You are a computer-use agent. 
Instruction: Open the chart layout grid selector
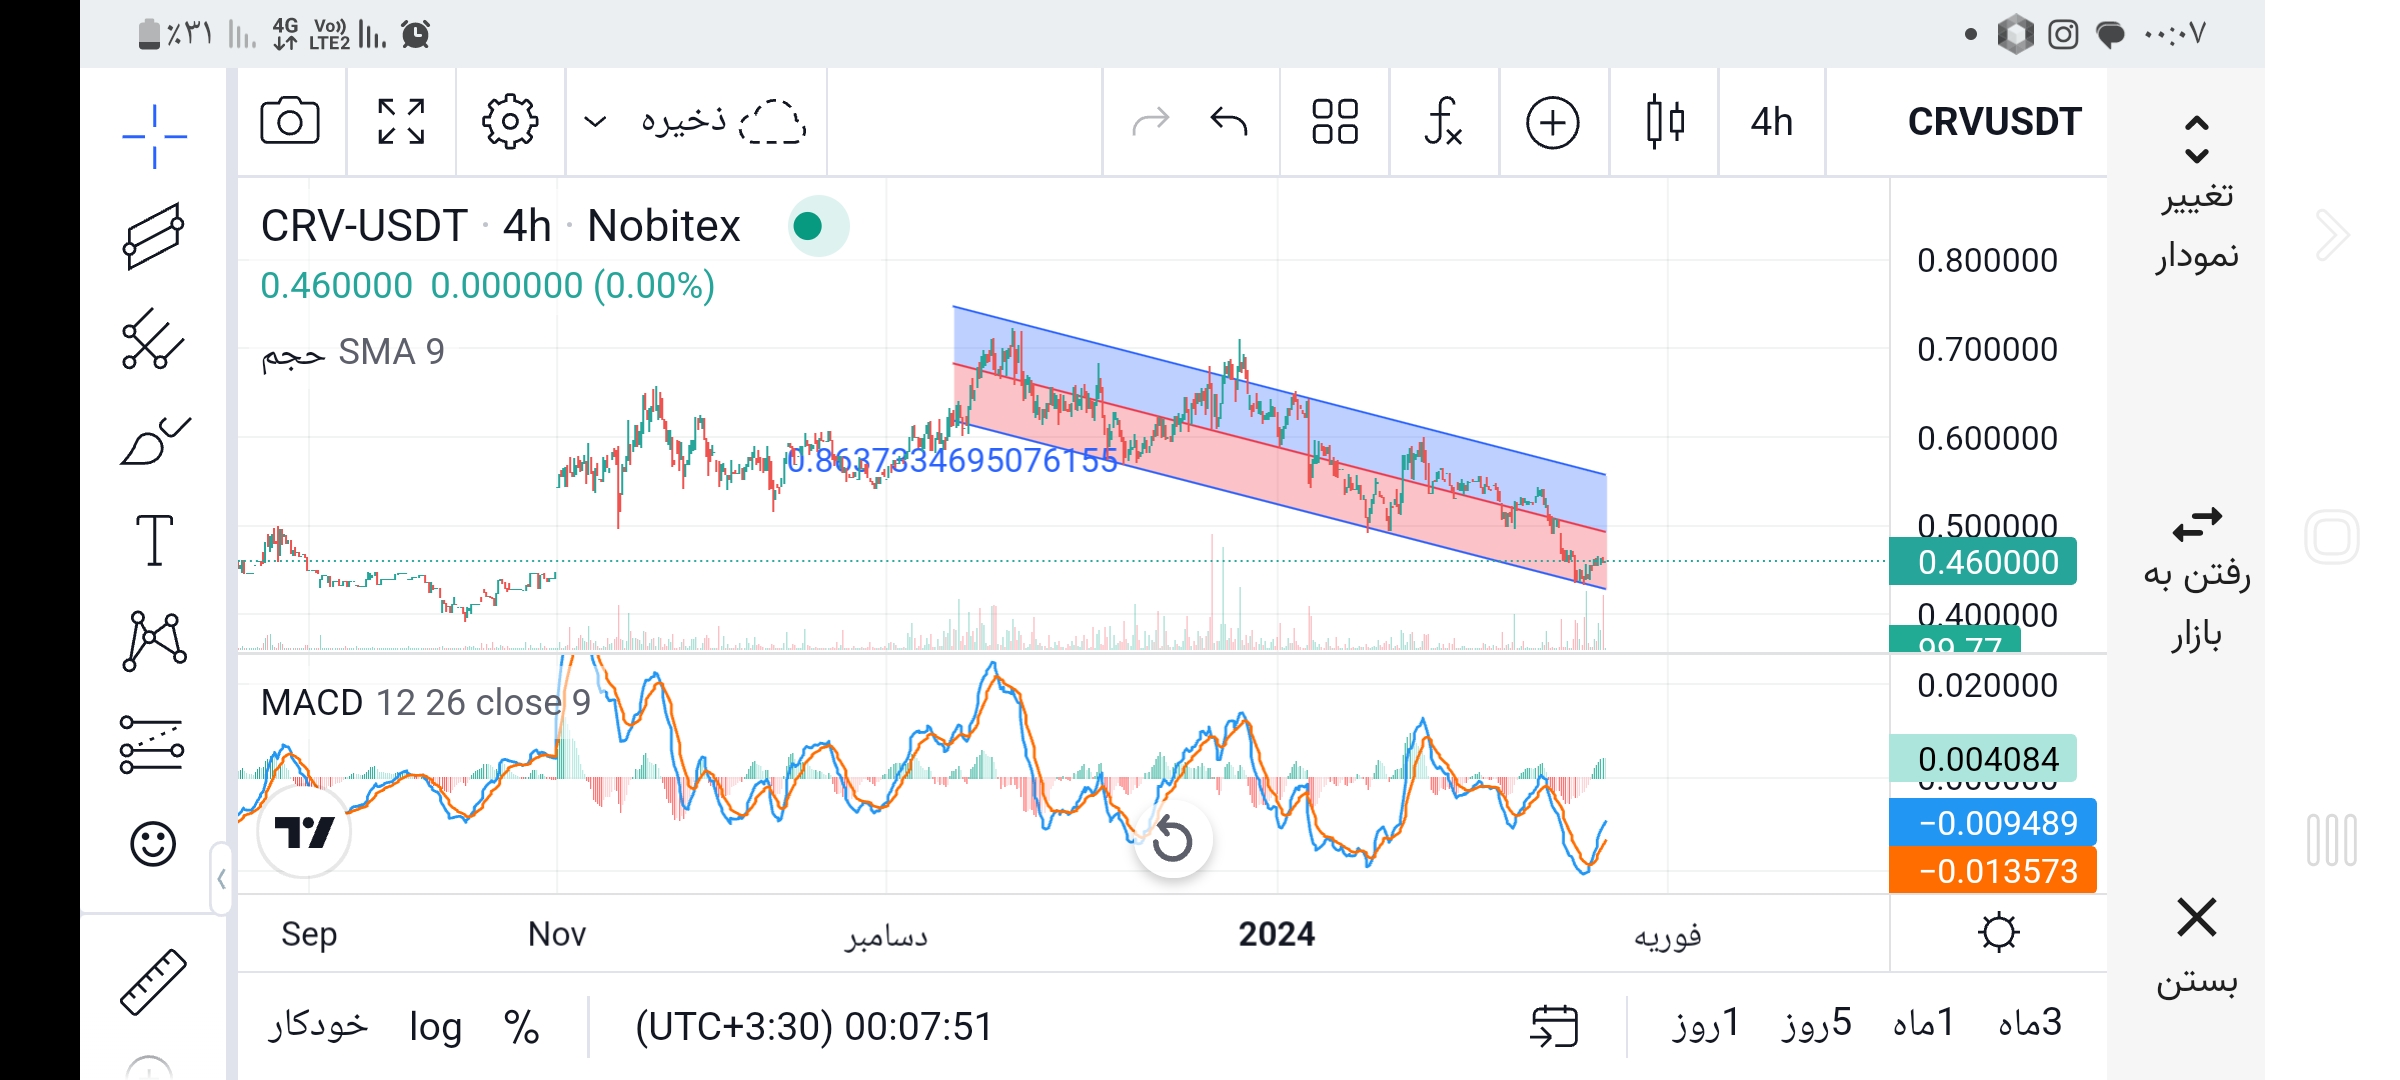click(1335, 122)
